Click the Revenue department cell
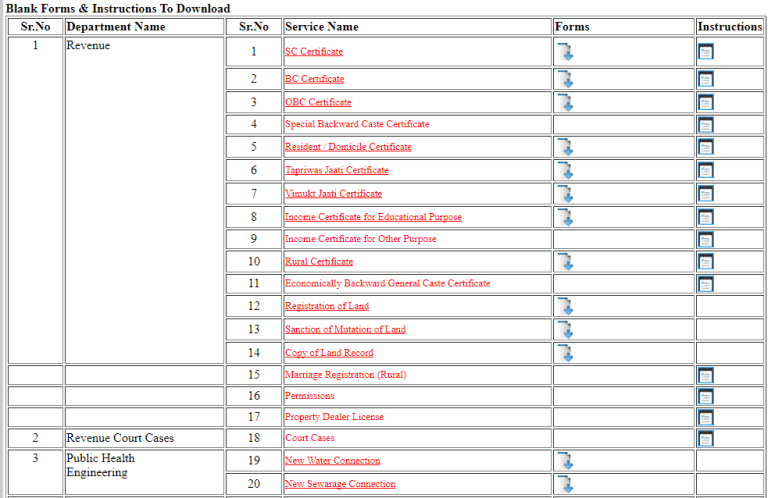 (144, 200)
